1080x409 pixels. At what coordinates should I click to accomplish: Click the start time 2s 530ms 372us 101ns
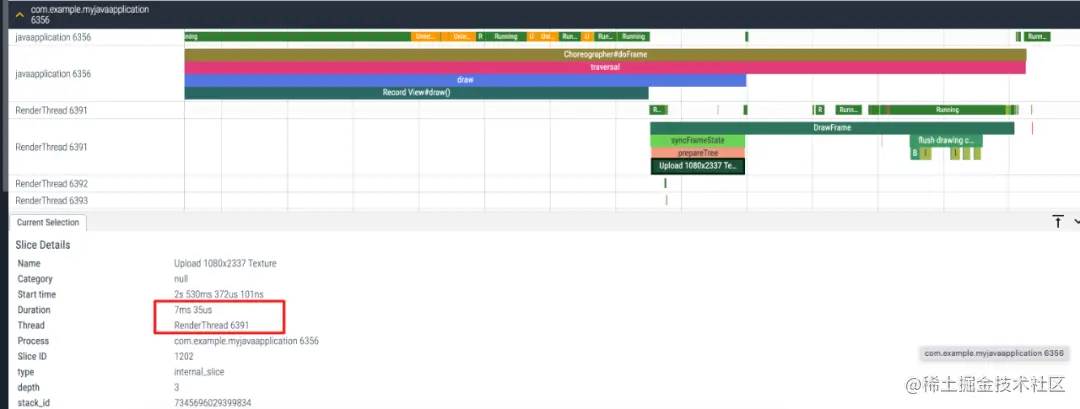click(218, 295)
